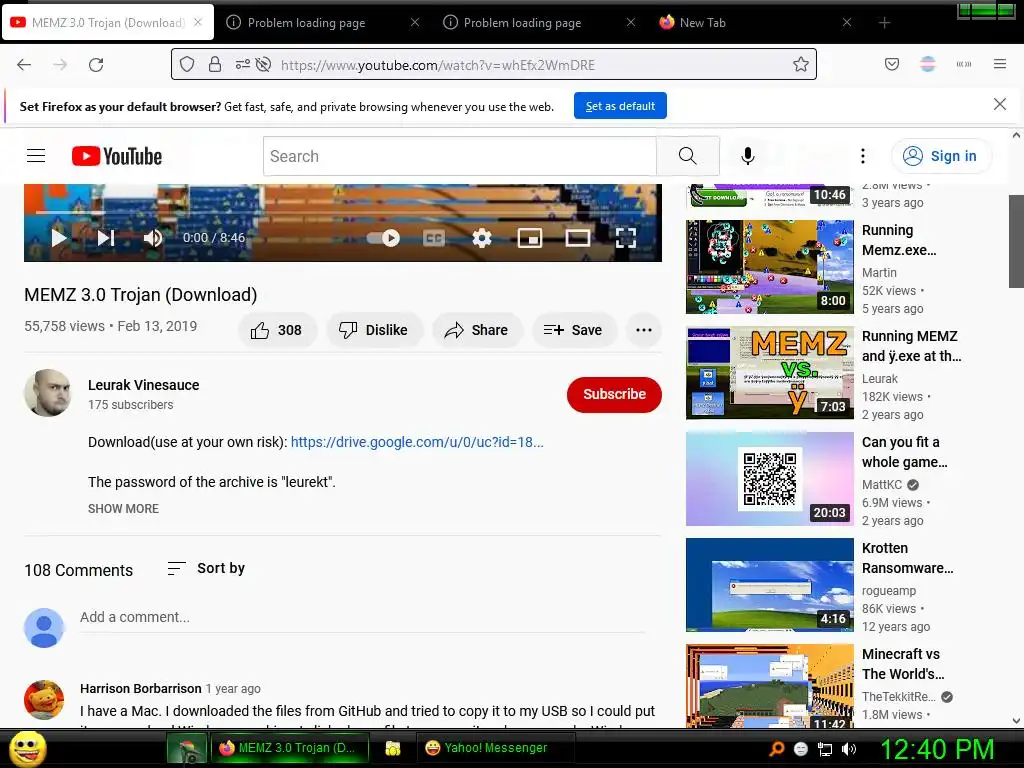
Task: Open the player settings gear
Action: (x=482, y=238)
